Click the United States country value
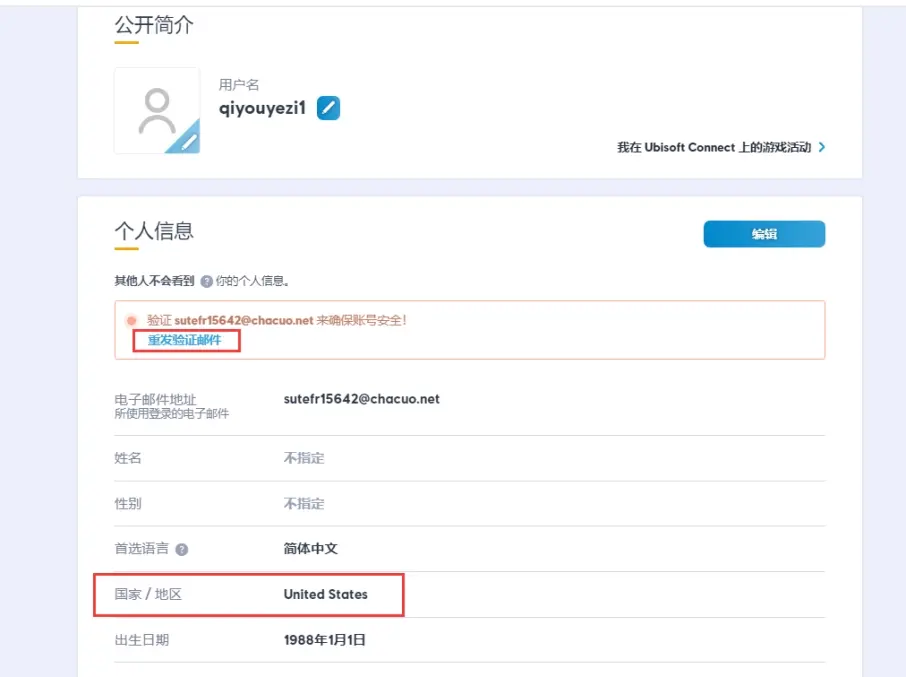 point(325,594)
